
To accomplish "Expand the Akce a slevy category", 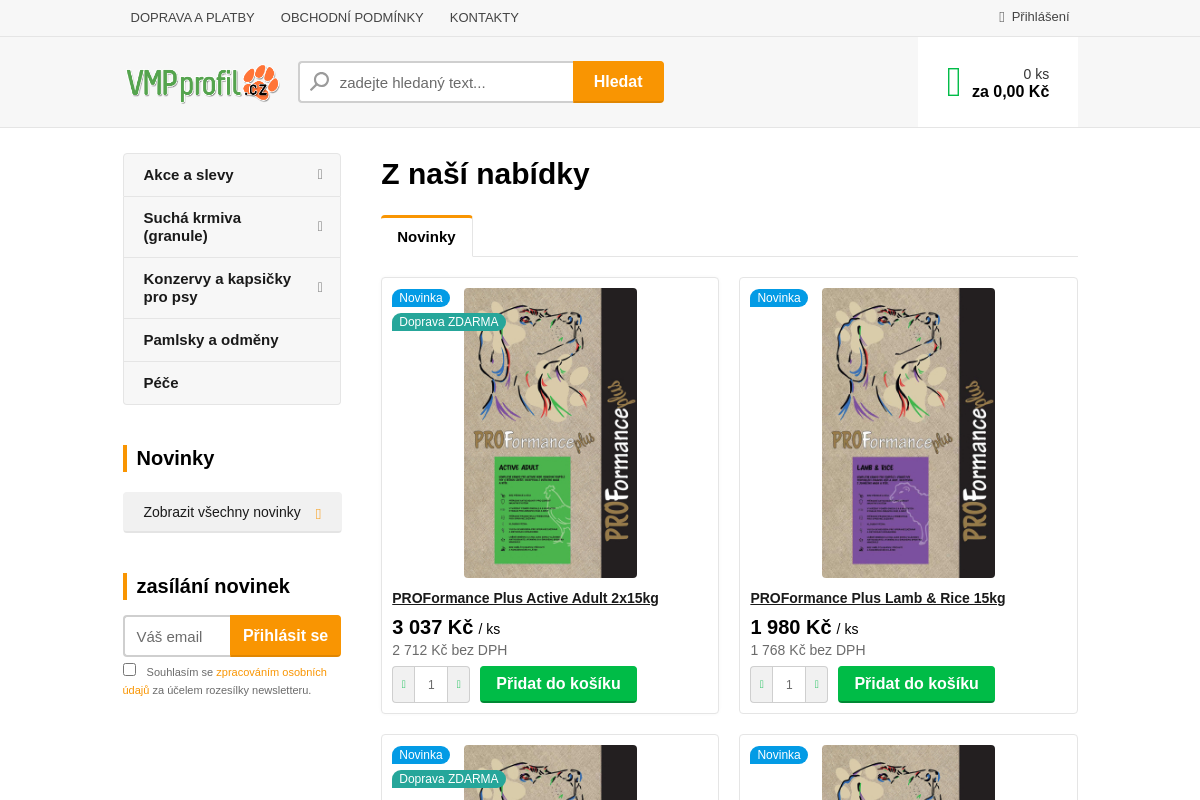I will tap(320, 175).
